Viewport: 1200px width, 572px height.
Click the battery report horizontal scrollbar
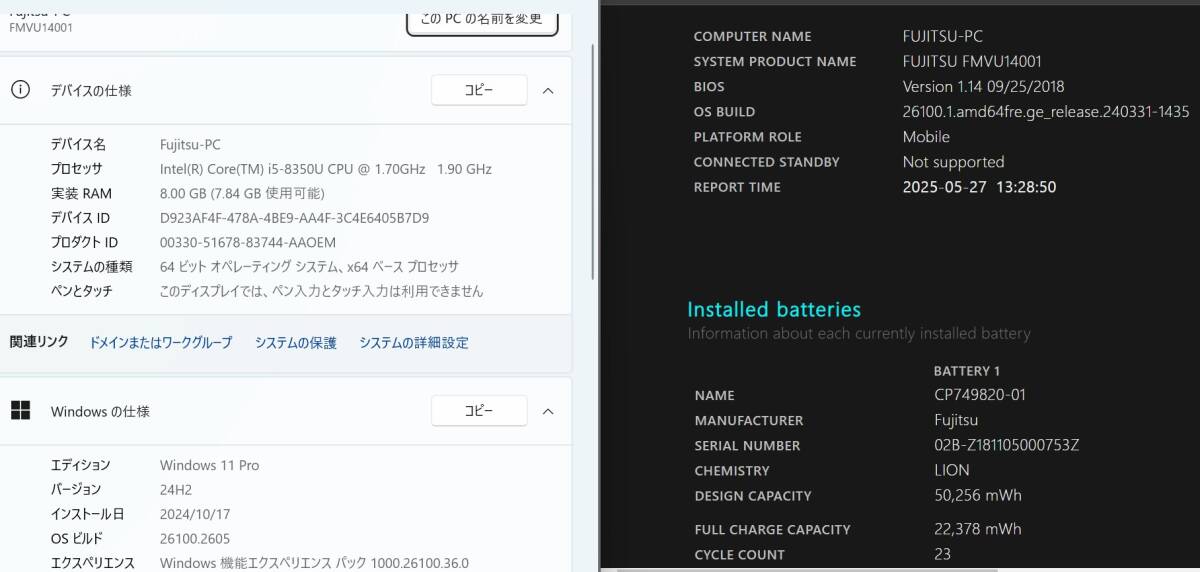pos(800,569)
